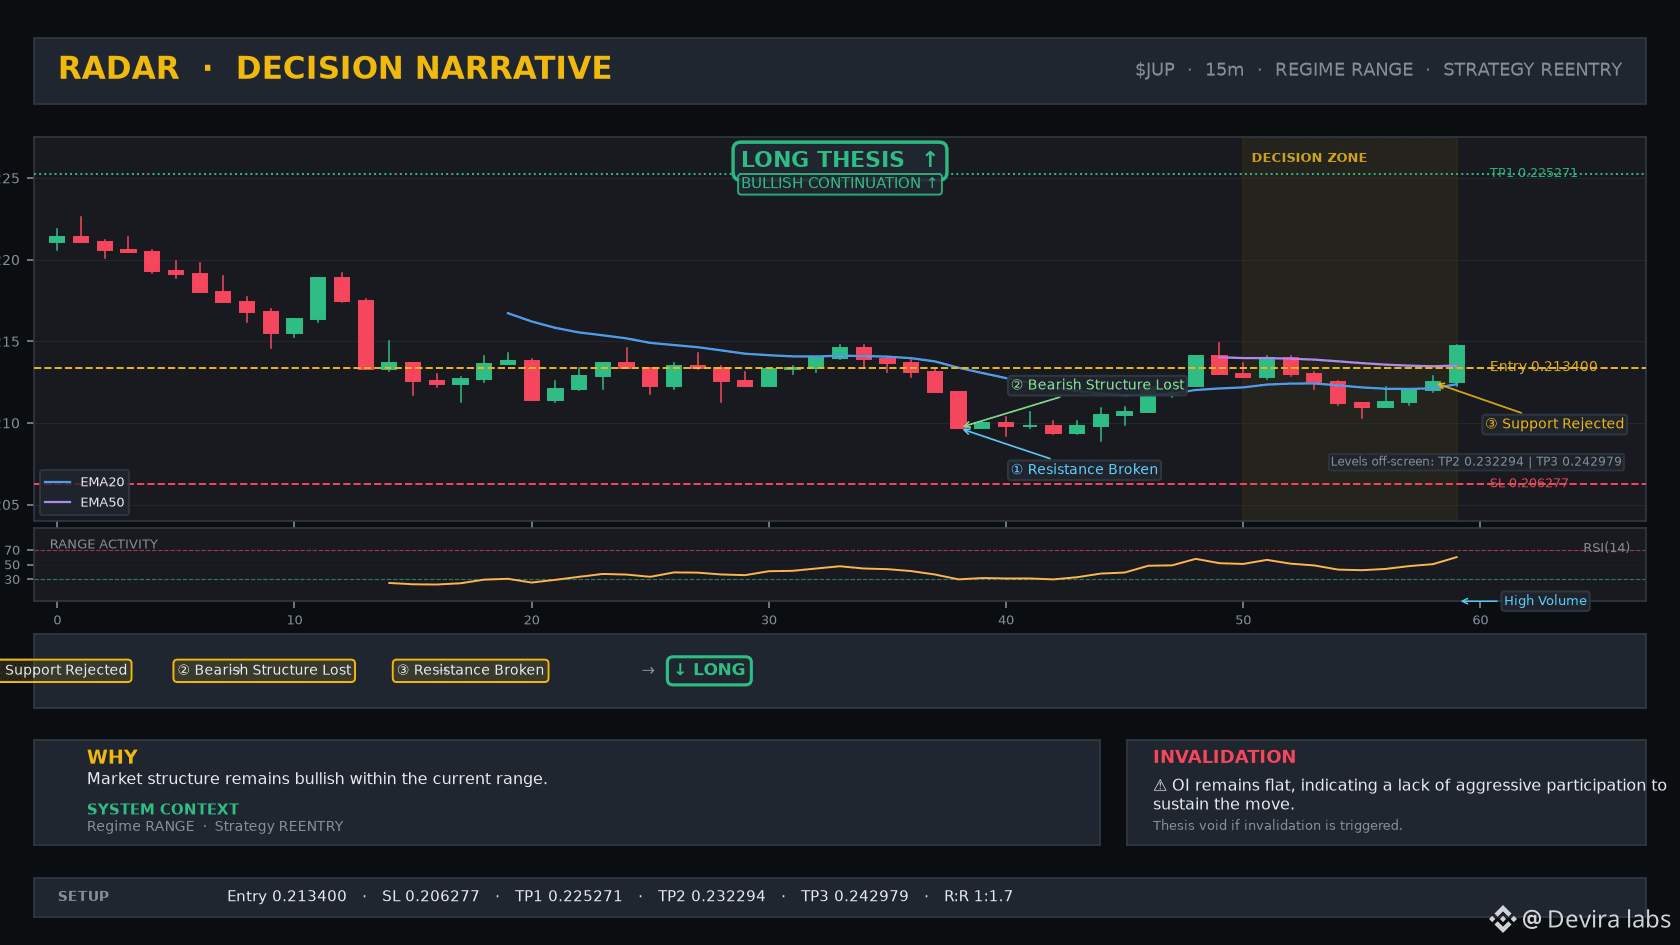Click the purple EMA50 legend entry
This screenshot has width=1680, height=945.
click(84, 502)
